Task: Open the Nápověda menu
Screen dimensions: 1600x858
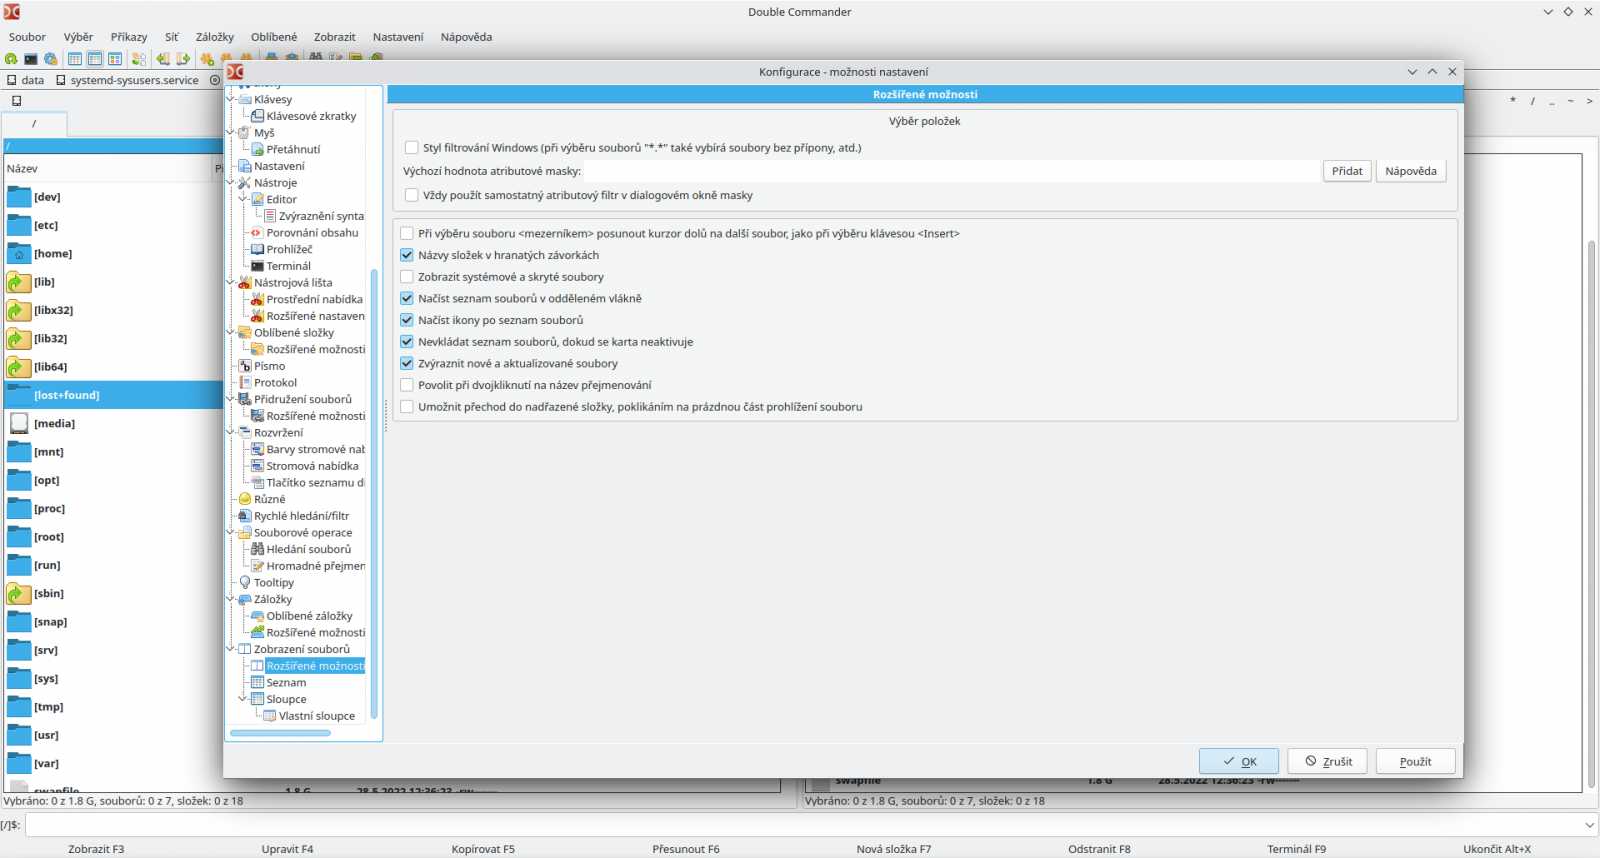Action: [x=466, y=37]
